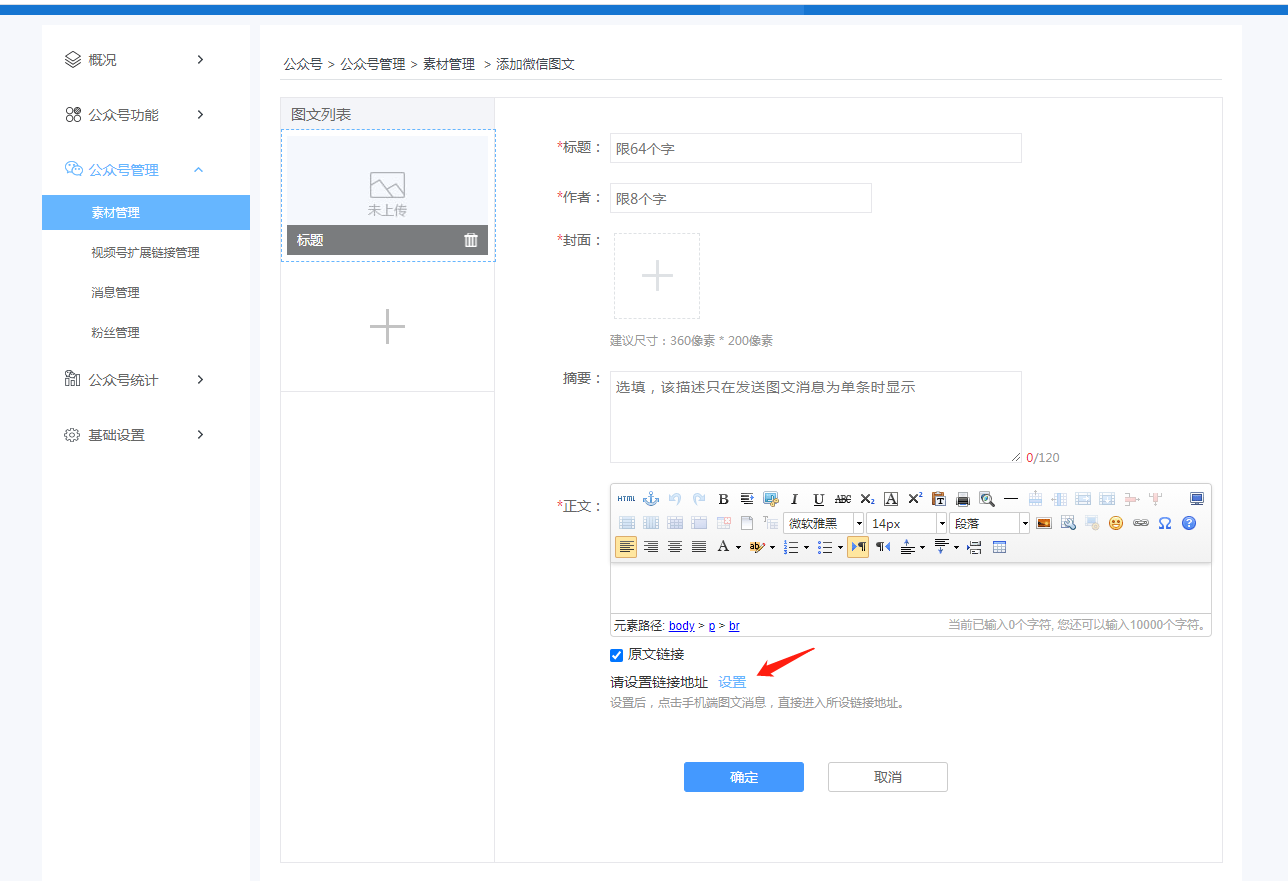Click the print icon in editor toolbar

coord(963,499)
